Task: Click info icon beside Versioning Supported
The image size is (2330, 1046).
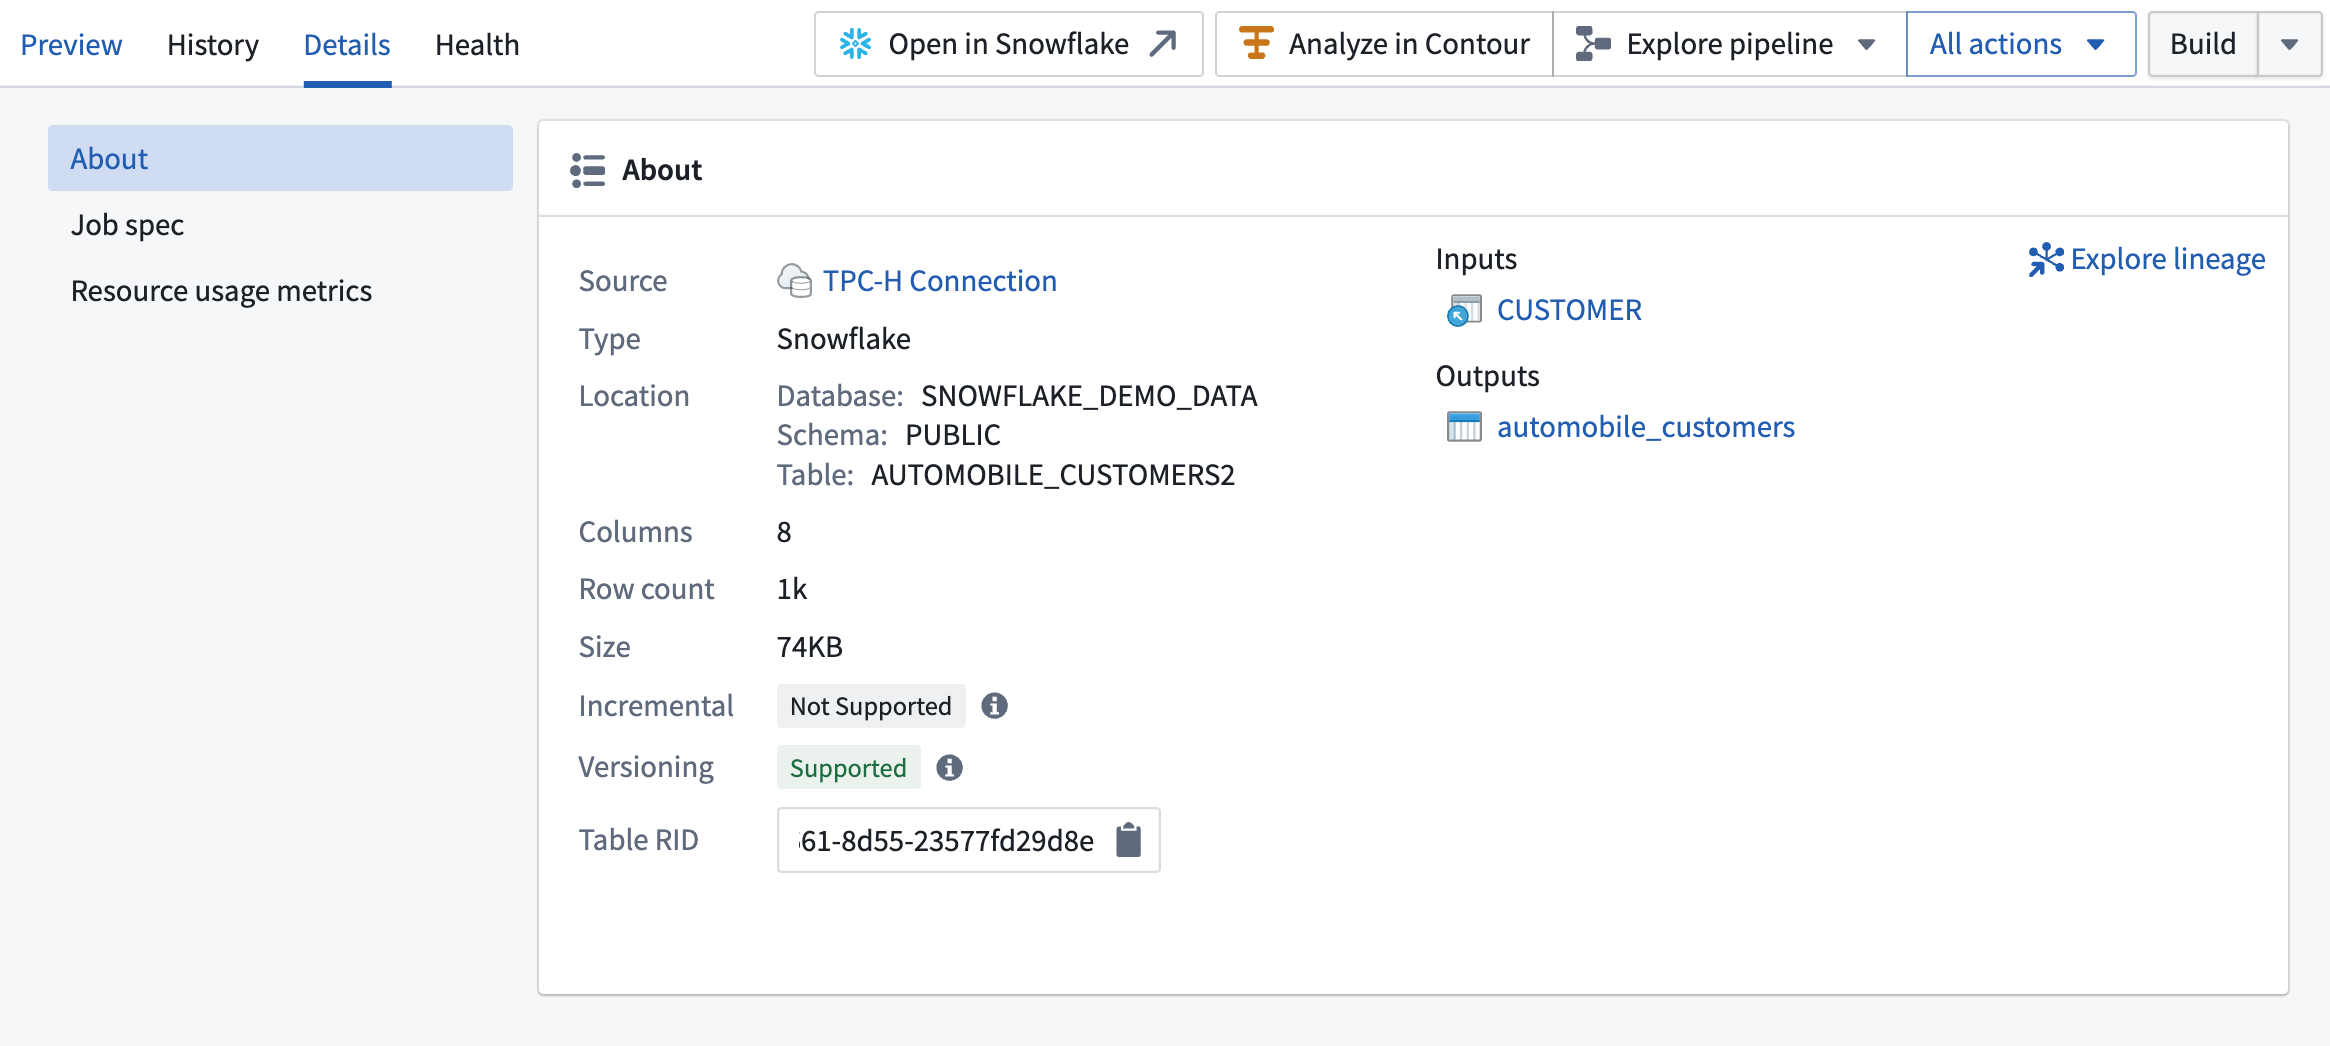Action: (x=949, y=768)
